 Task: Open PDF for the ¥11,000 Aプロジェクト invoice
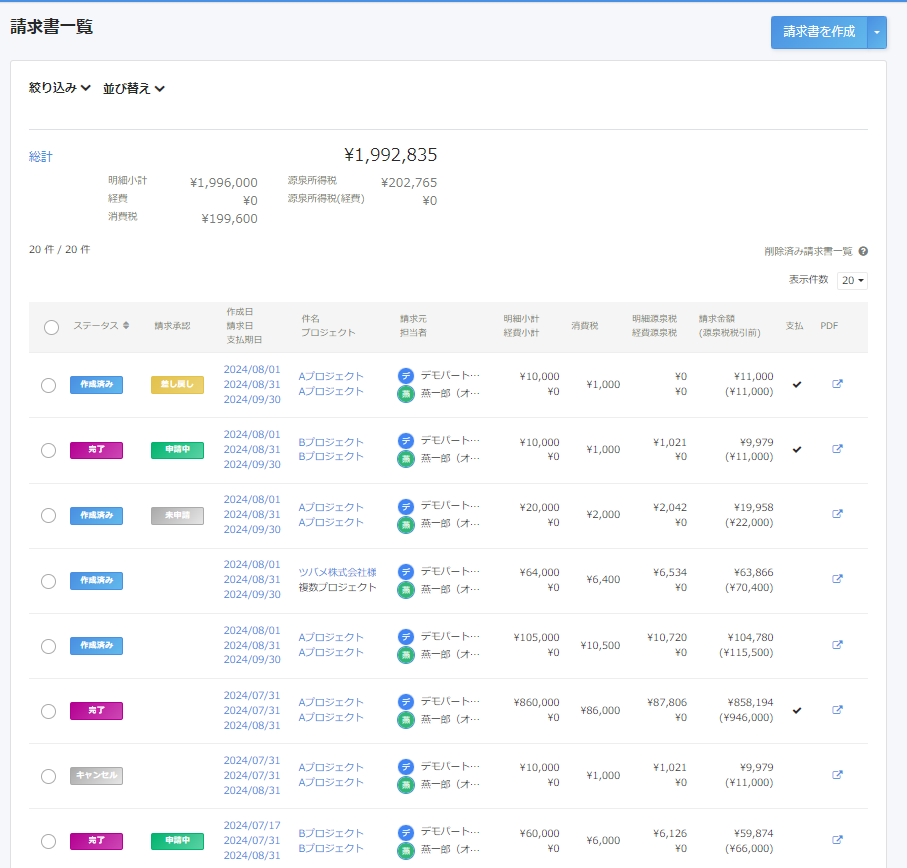[x=837, y=384]
